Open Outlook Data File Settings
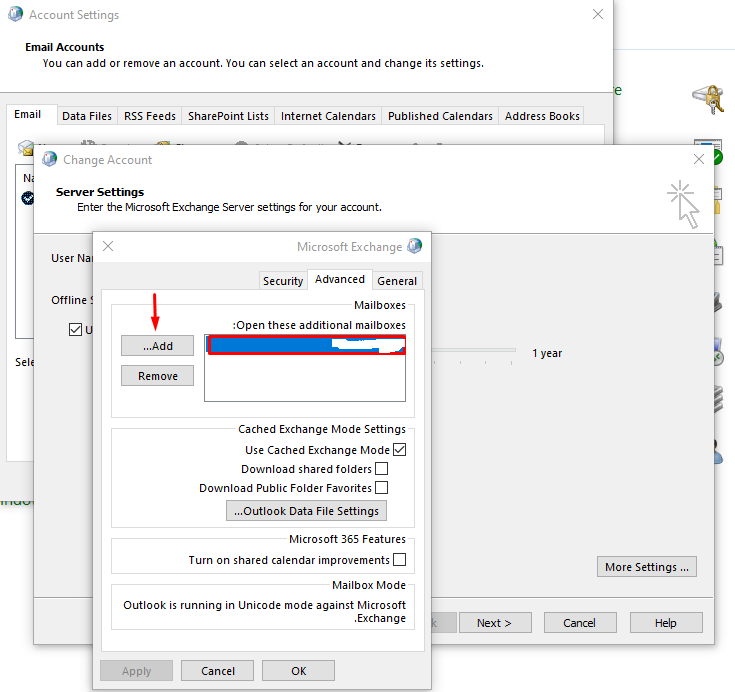 tap(306, 511)
